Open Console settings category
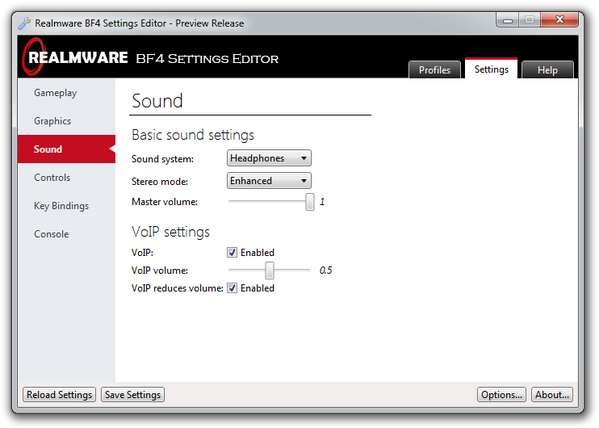 [66, 234]
